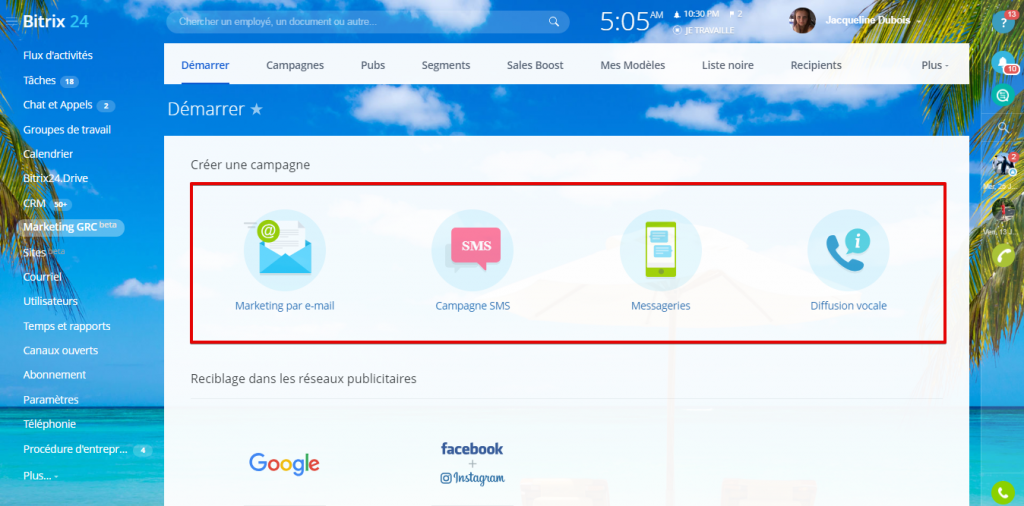This screenshot has height=506, width=1024.
Task: Click the Marketing par e-mail link text
Action: point(285,306)
